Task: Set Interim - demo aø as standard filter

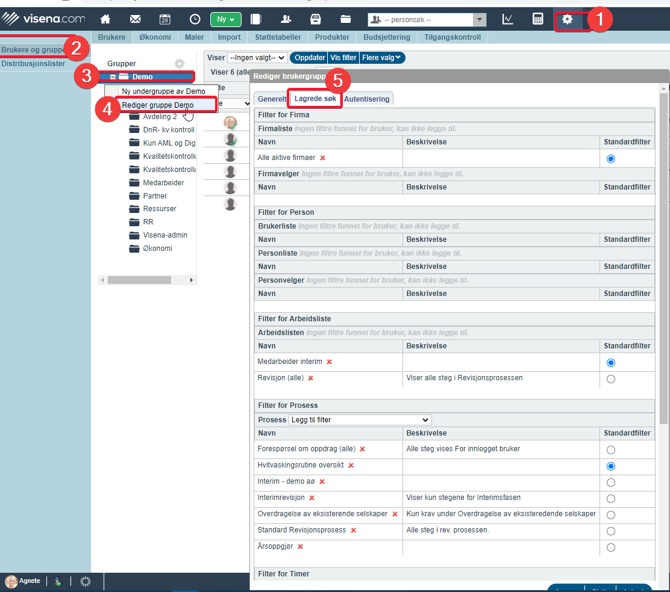Action: 611,483
